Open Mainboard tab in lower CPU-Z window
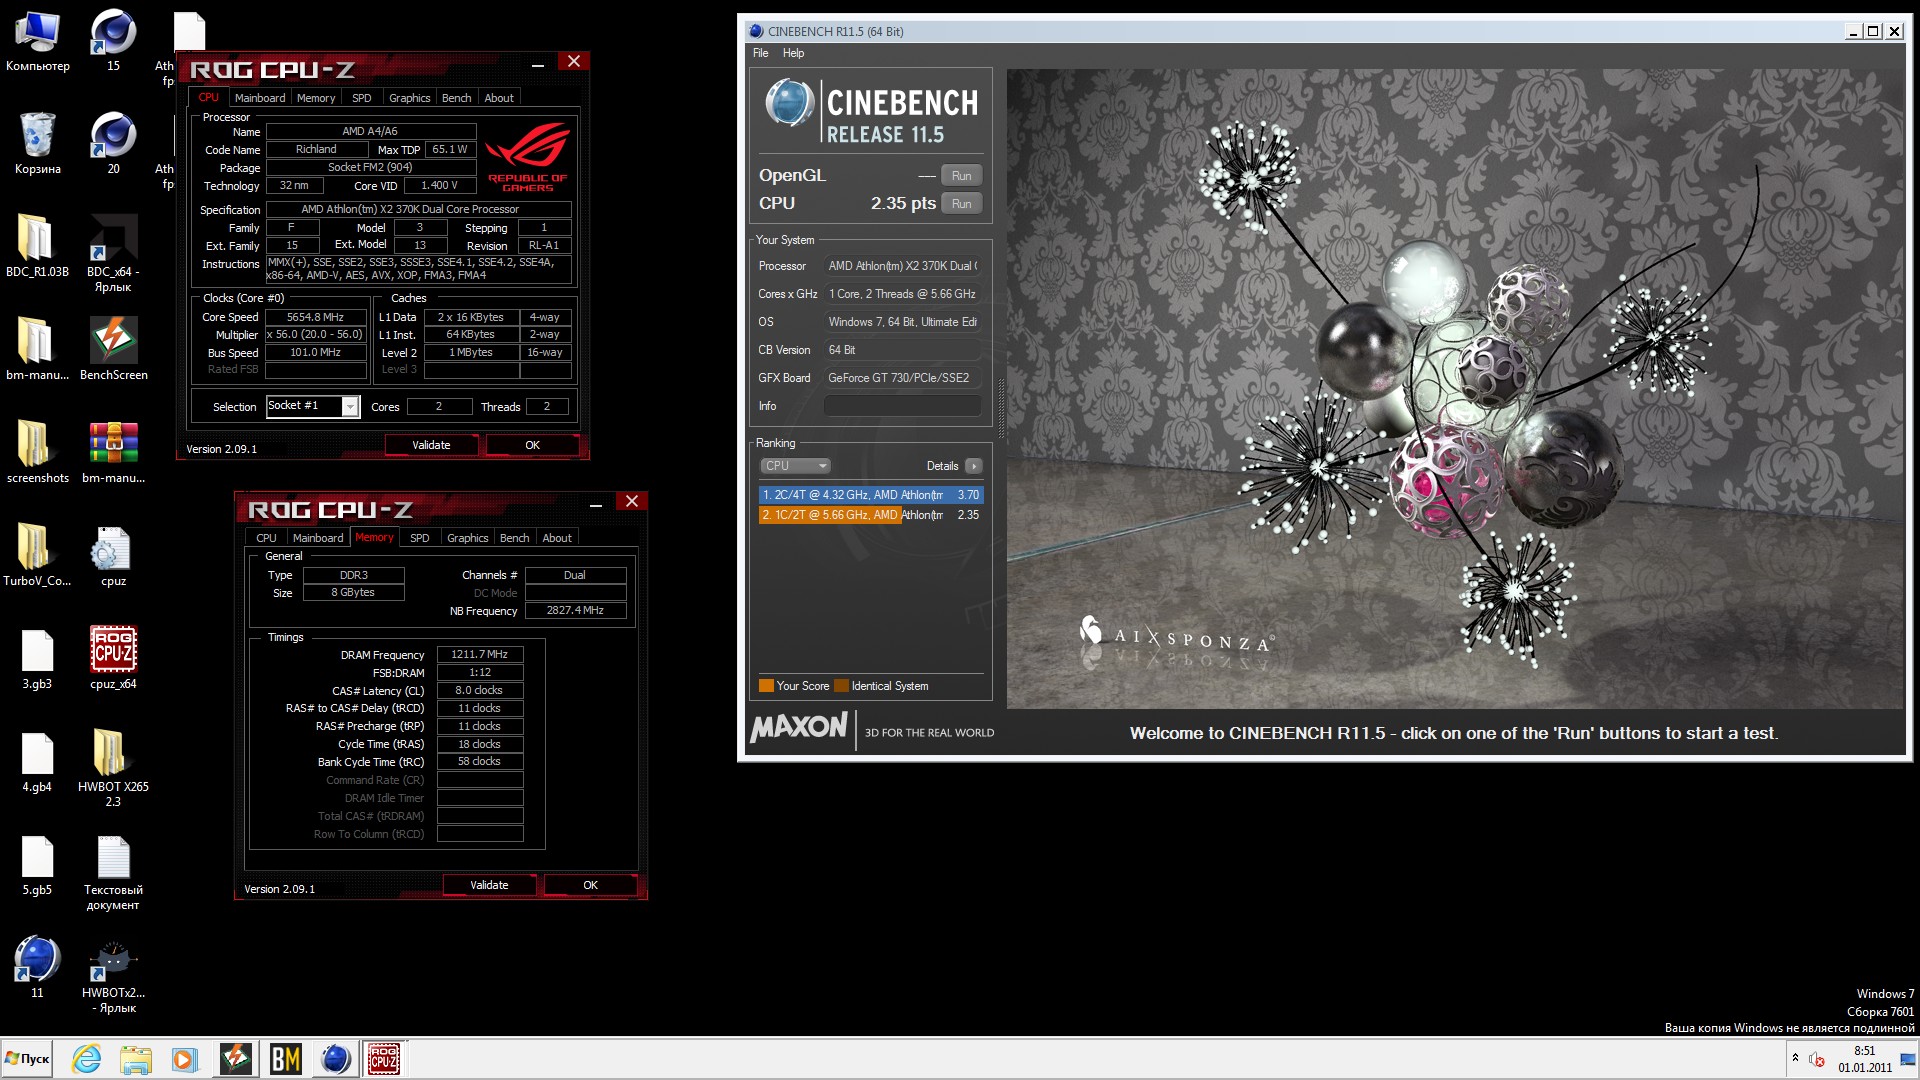This screenshot has height=1080, width=1920. [318, 538]
